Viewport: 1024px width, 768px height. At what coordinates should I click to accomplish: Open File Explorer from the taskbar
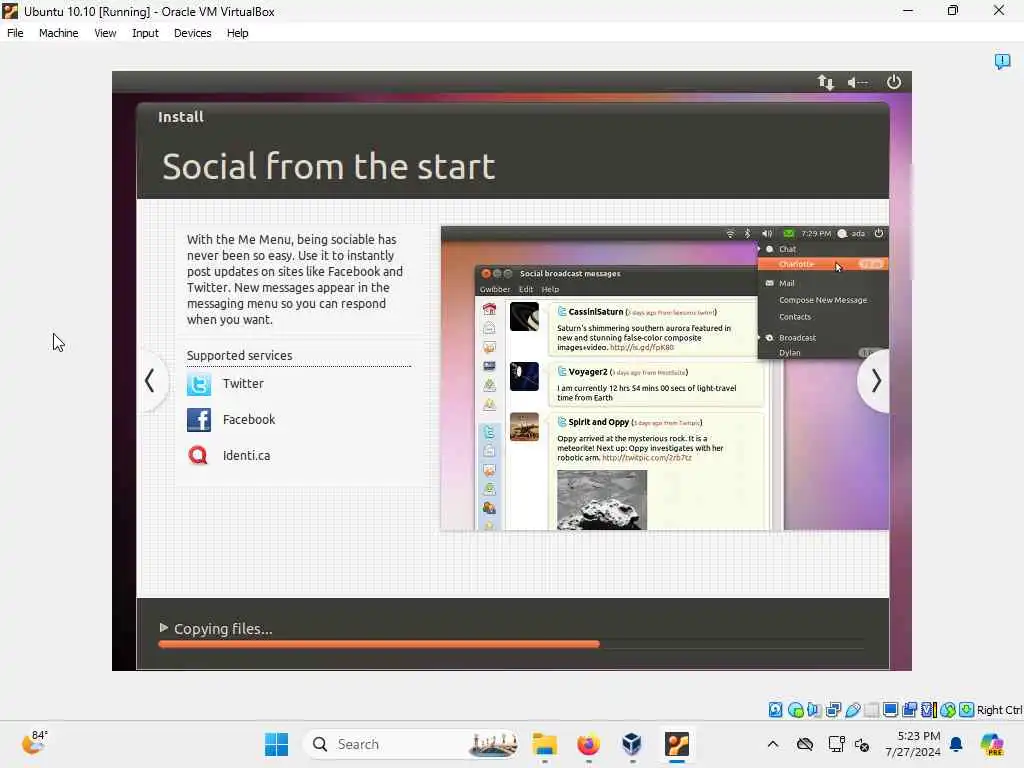[x=544, y=744]
